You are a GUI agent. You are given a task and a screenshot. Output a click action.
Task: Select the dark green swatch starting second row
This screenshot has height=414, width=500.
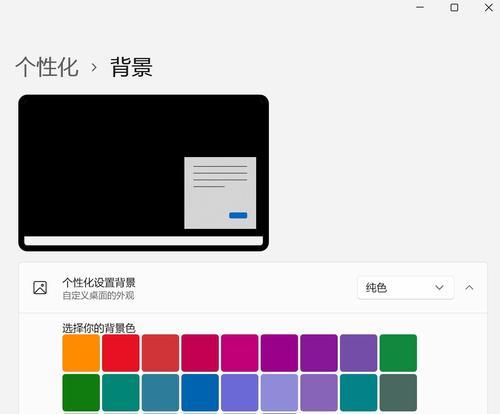pos(81,393)
